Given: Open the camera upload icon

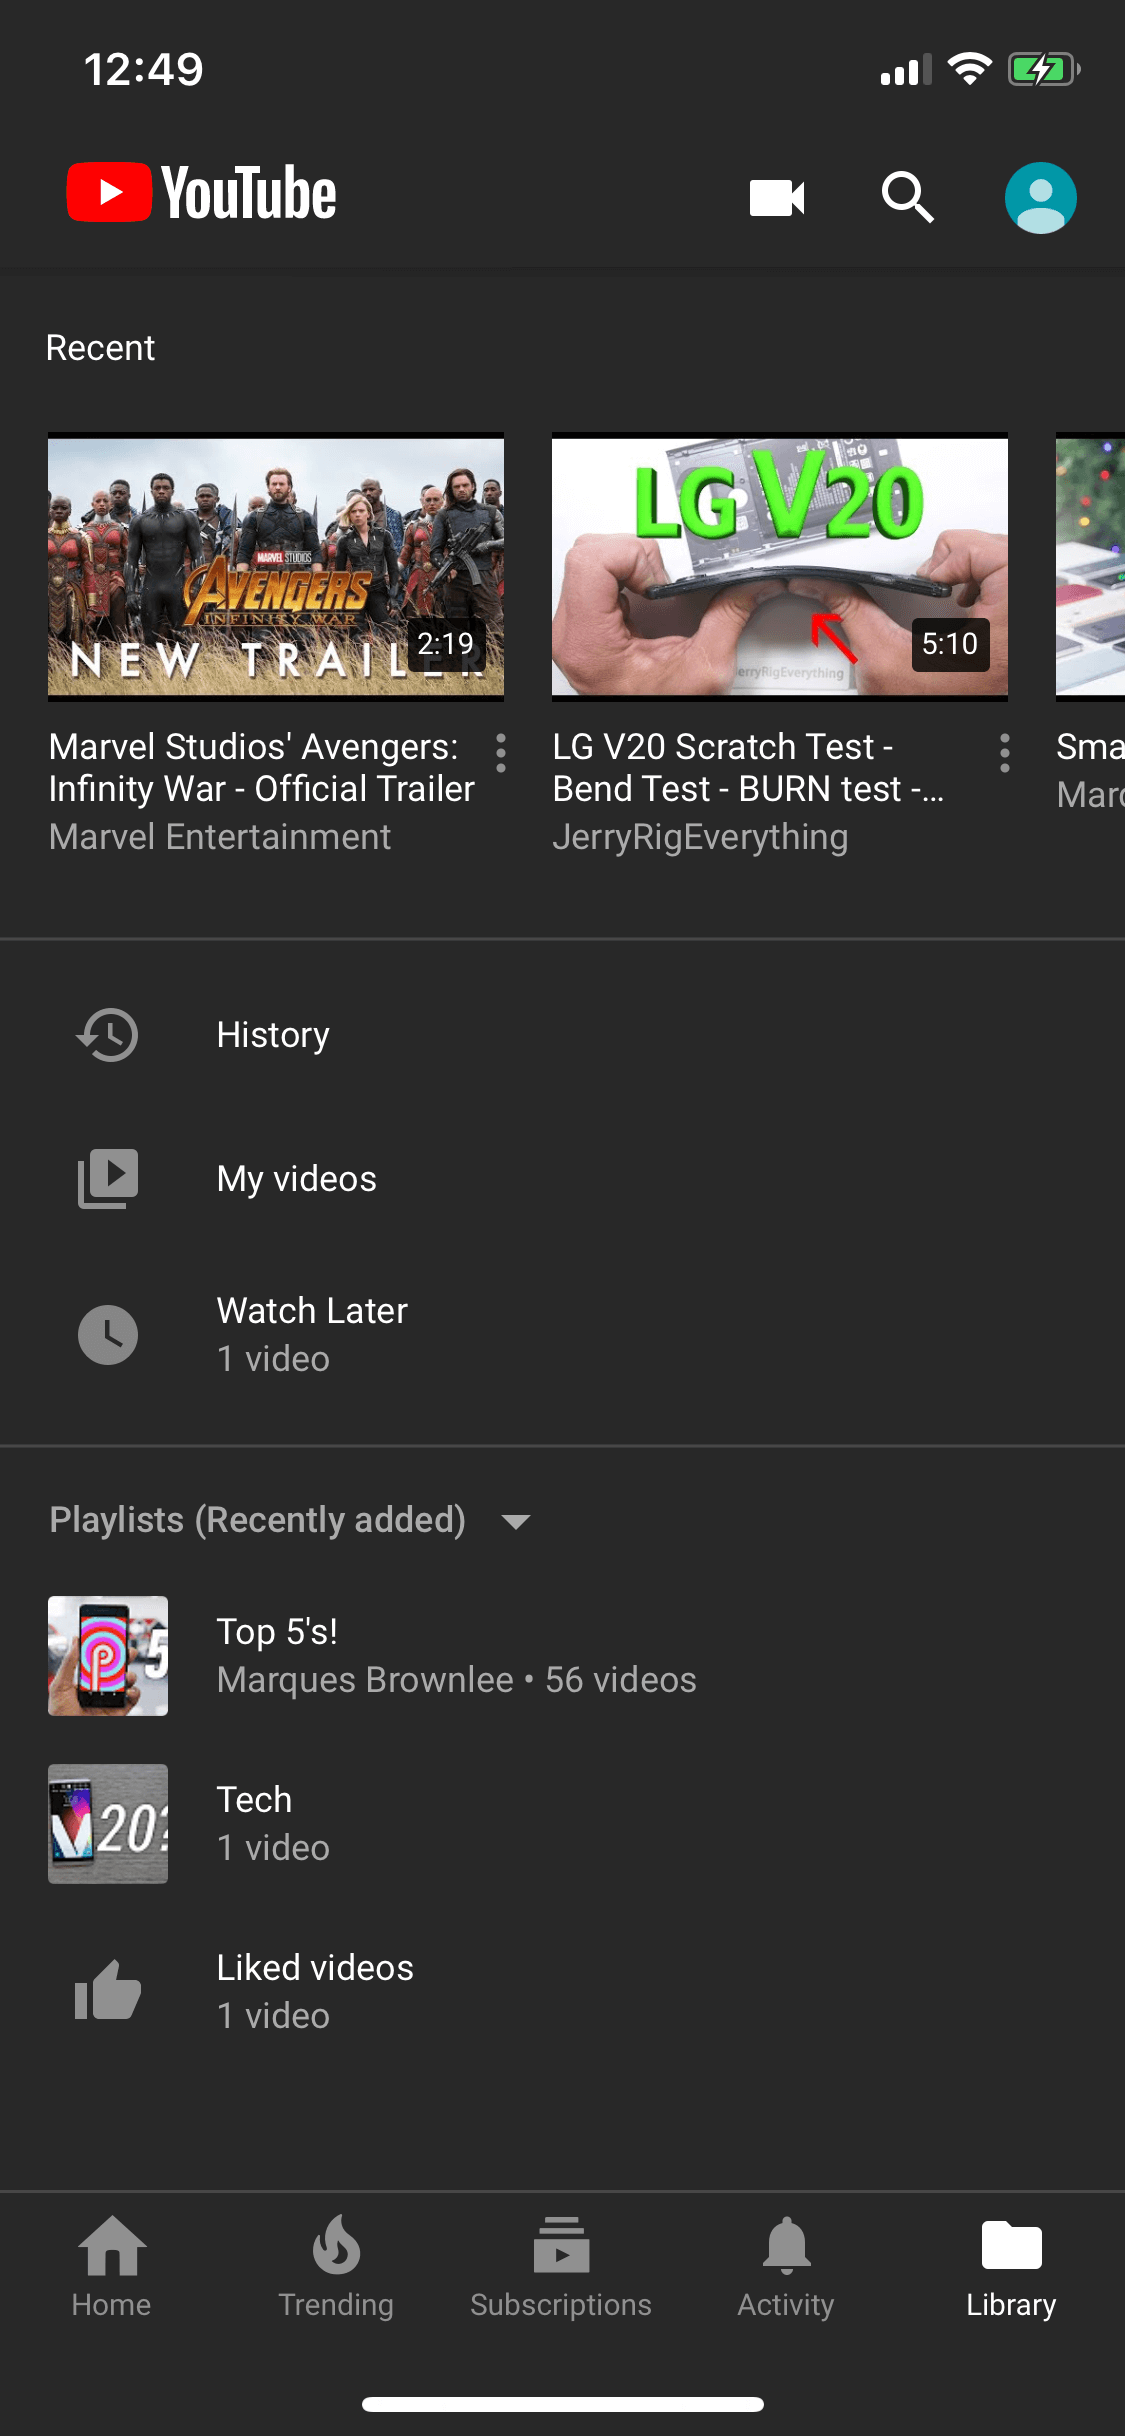Looking at the screenshot, I should point(777,198).
